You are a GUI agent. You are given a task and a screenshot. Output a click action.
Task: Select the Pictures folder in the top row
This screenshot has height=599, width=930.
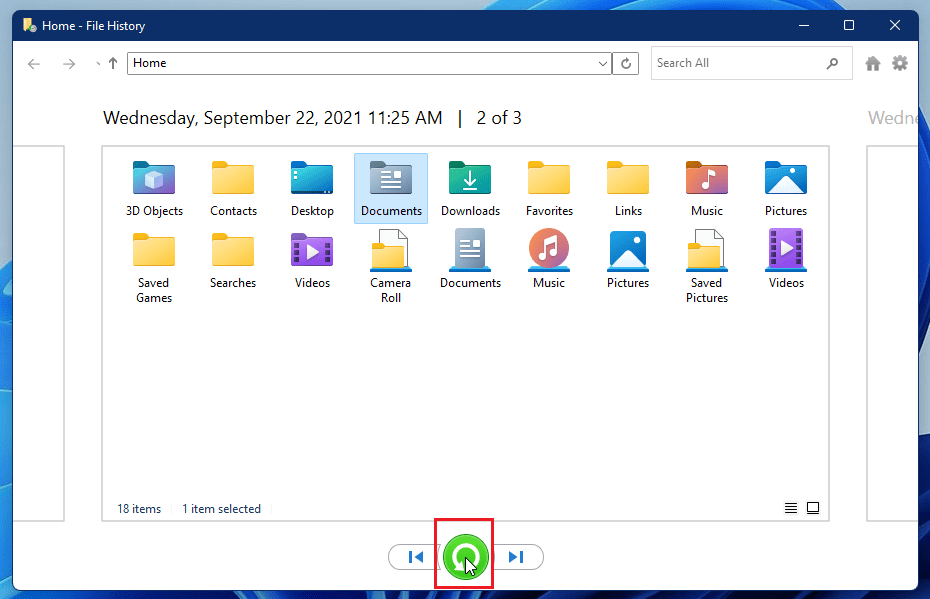[786, 189]
